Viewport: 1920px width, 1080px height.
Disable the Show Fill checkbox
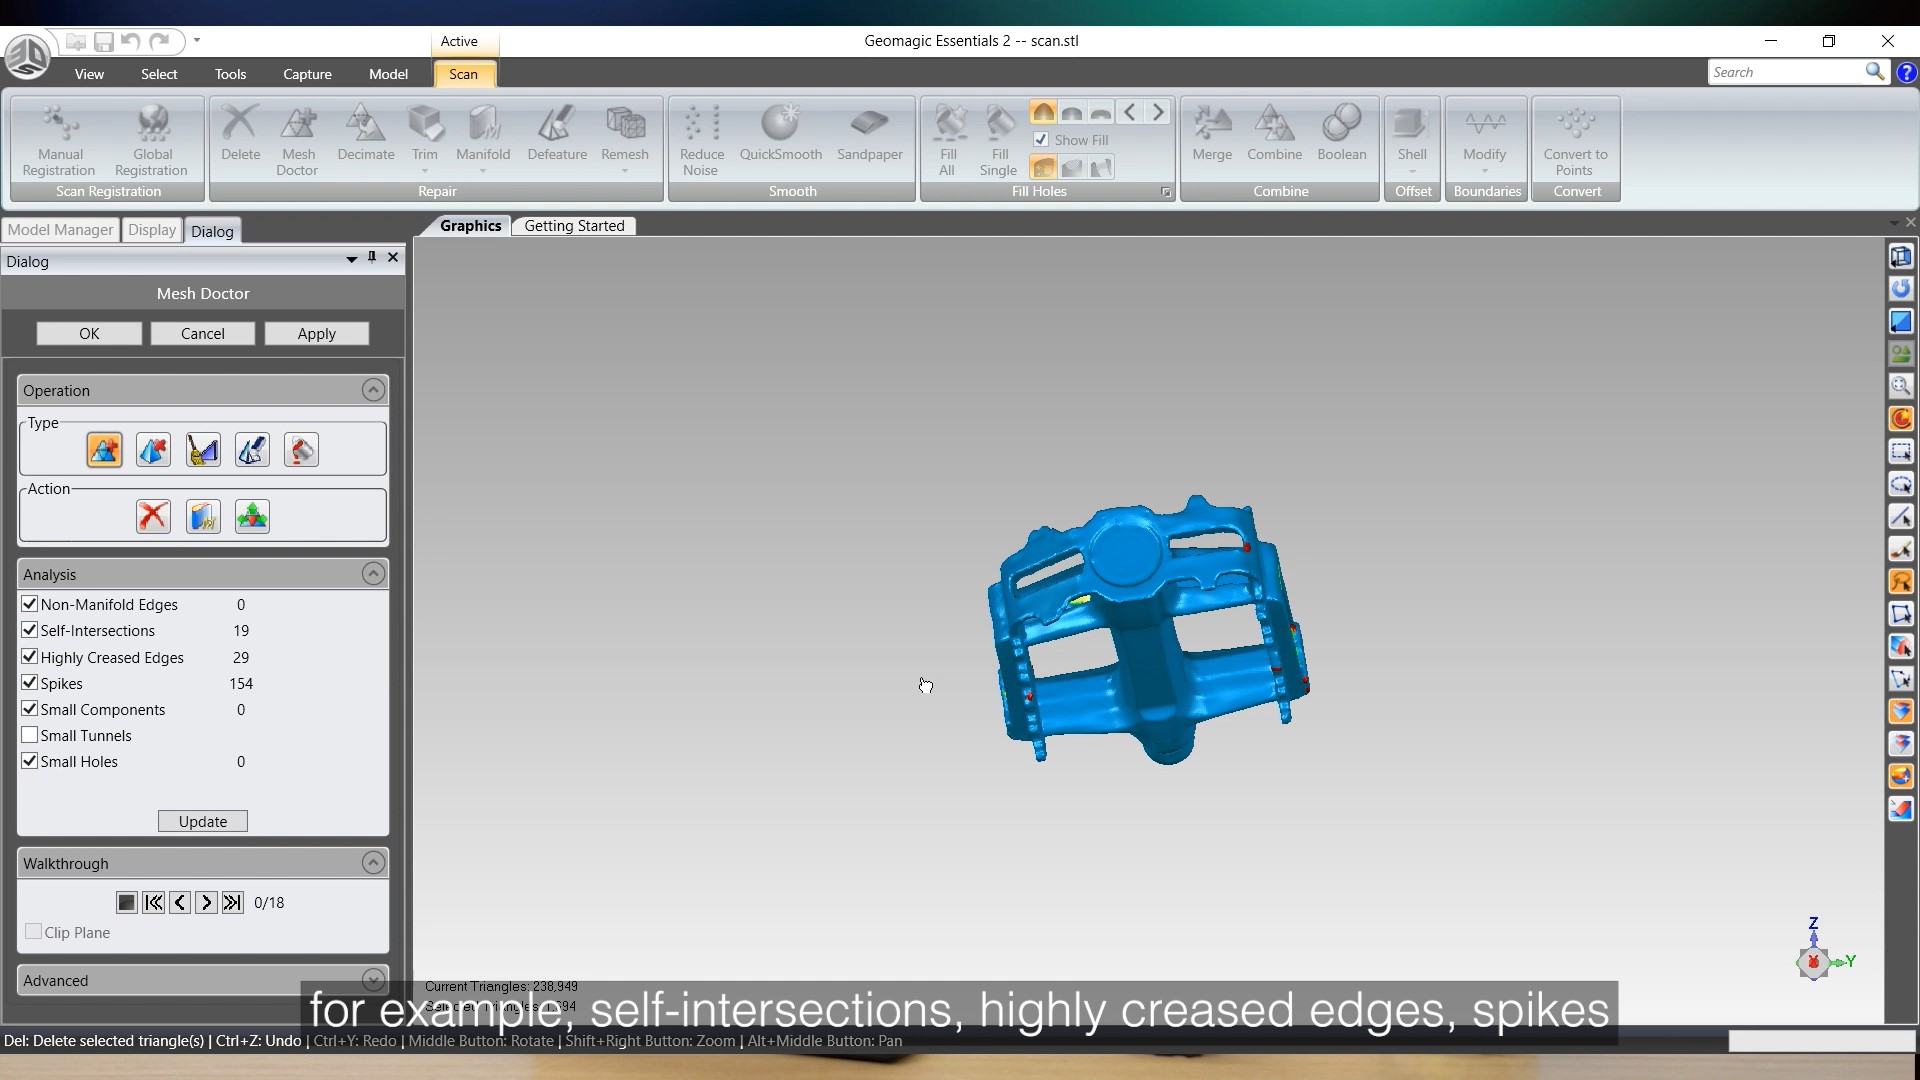pyautogui.click(x=1040, y=140)
